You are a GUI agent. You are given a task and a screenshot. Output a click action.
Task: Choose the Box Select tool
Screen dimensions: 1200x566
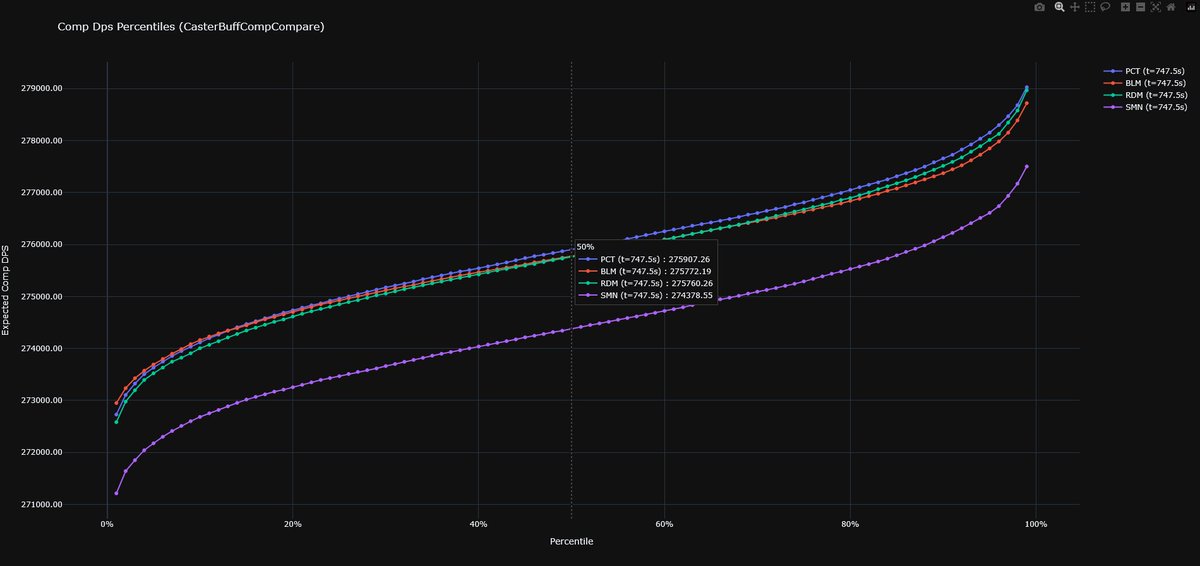coord(1090,7)
